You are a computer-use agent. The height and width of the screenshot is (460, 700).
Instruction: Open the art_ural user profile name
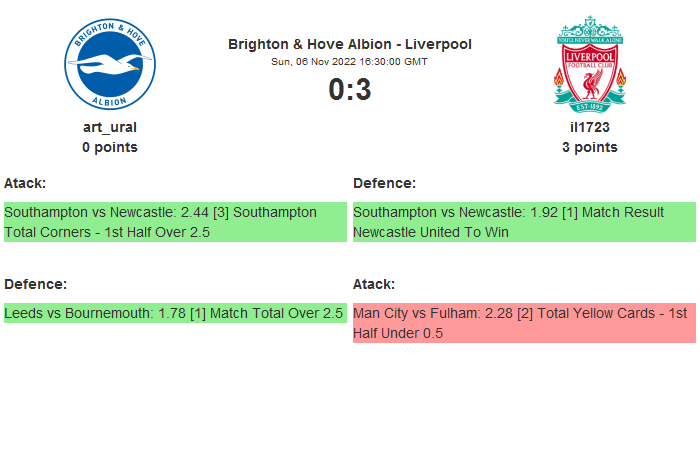109,127
